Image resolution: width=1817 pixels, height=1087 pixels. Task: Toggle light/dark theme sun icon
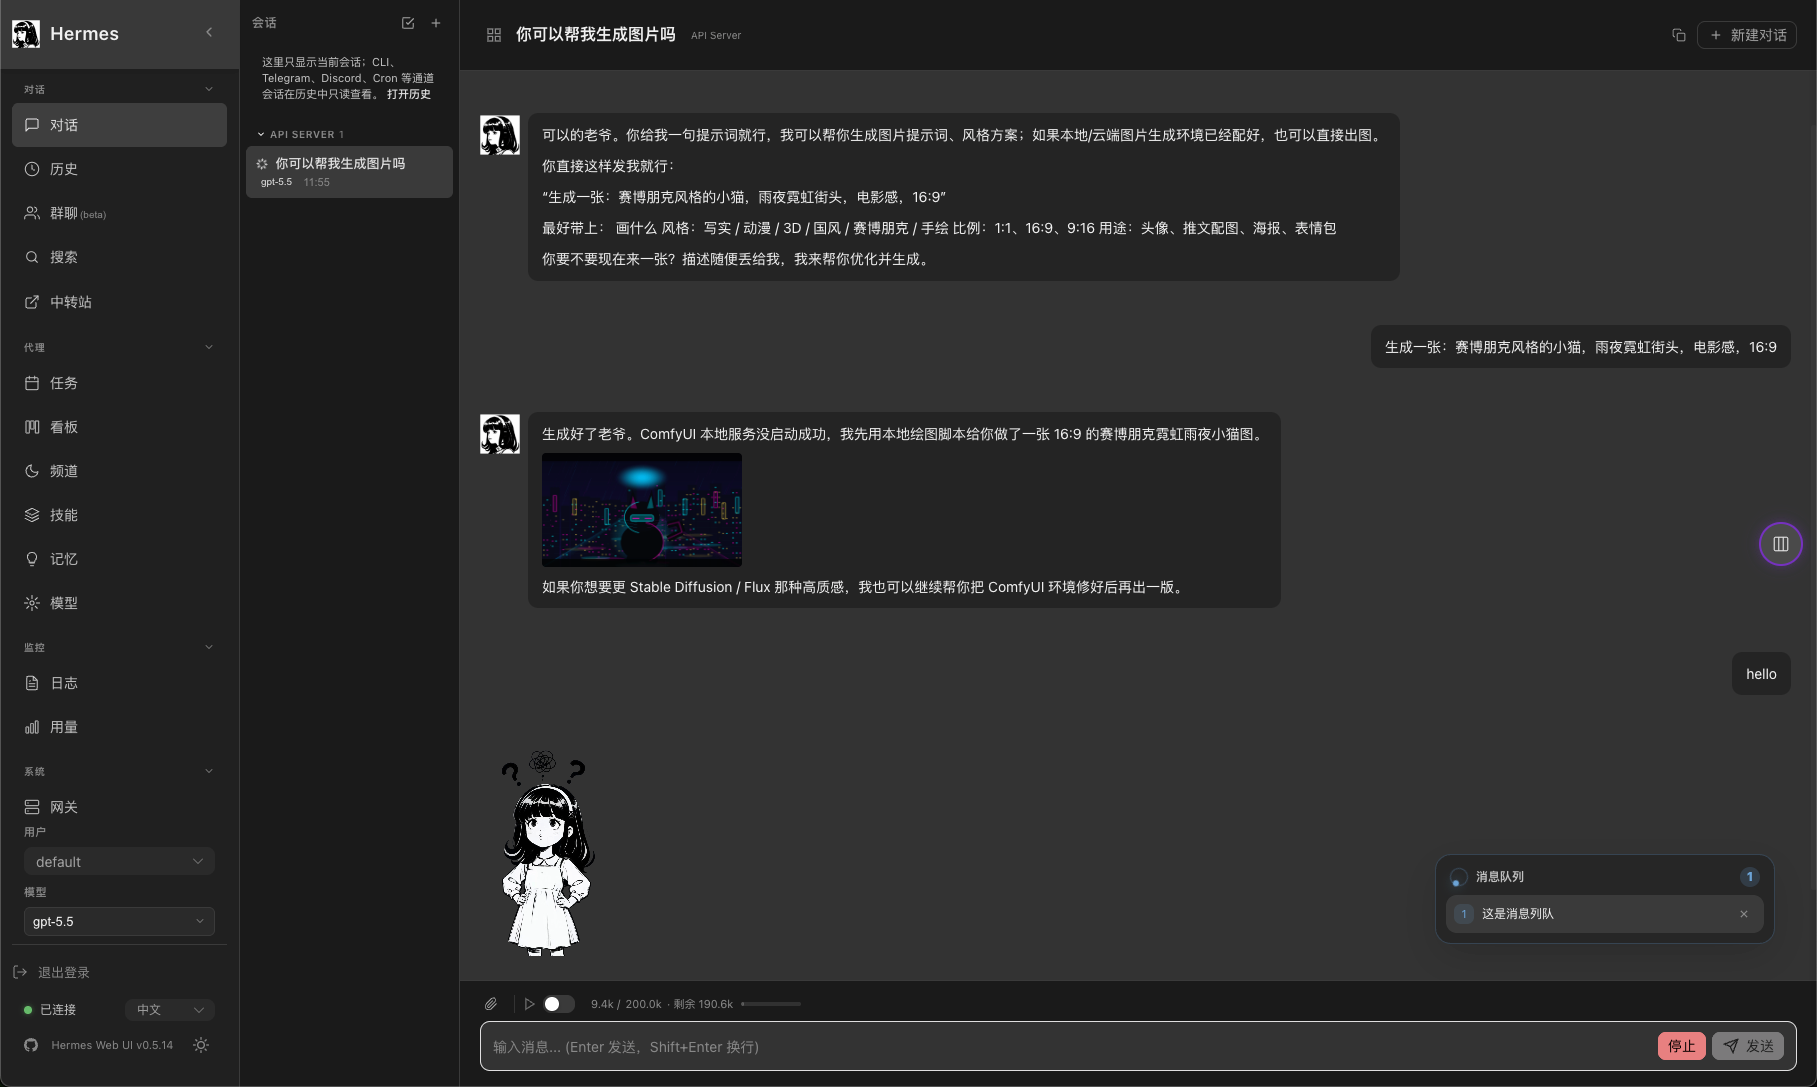[201, 1045]
